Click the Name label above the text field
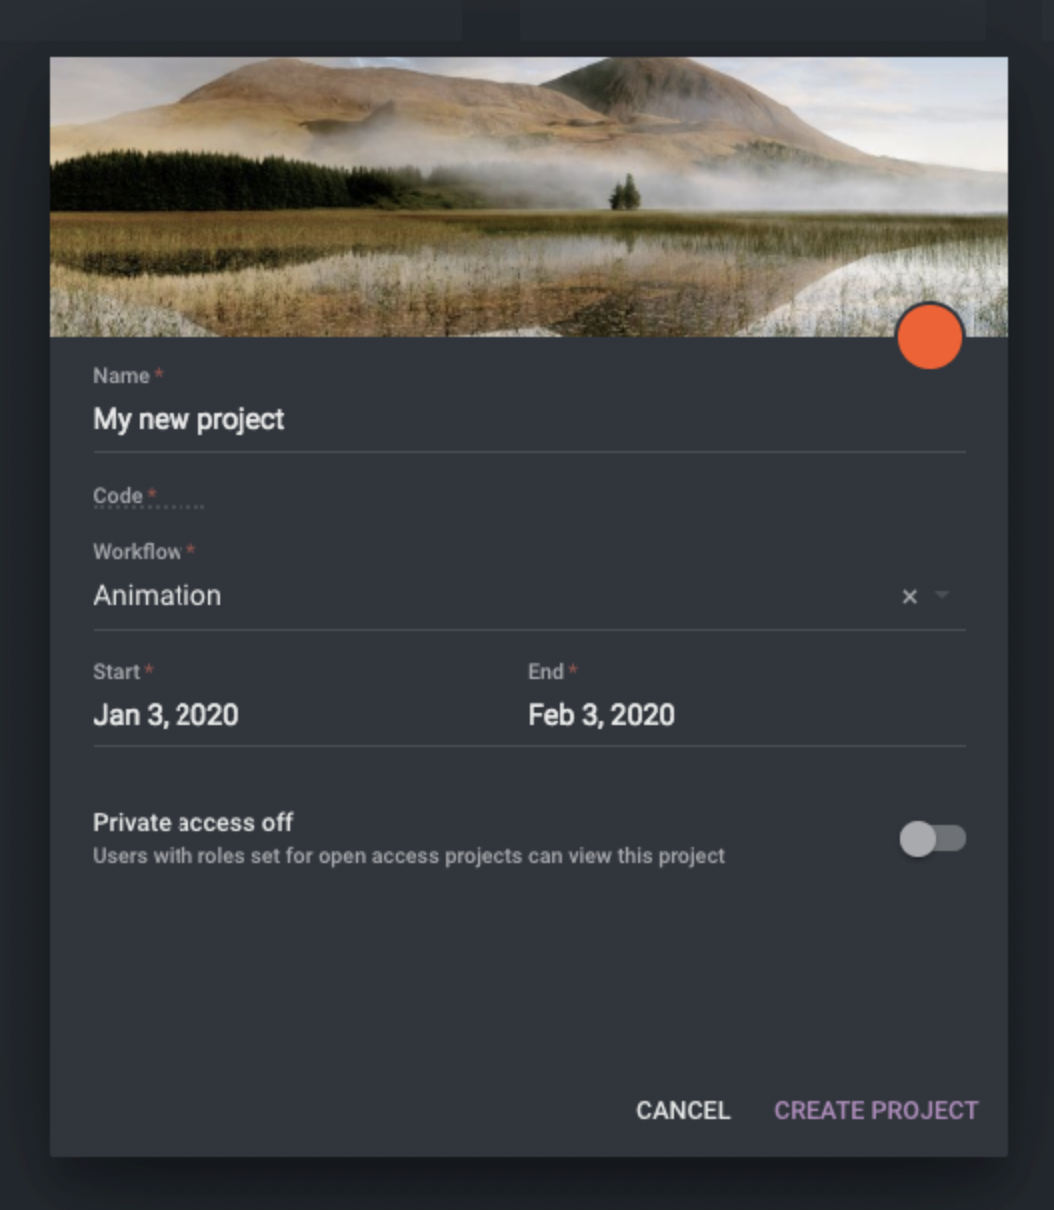Image resolution: width=1054 pixels, height=1210 pixels. [119, 375]
